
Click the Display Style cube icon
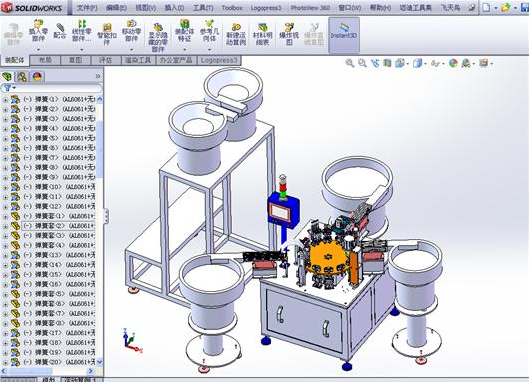tap(418, 63)
